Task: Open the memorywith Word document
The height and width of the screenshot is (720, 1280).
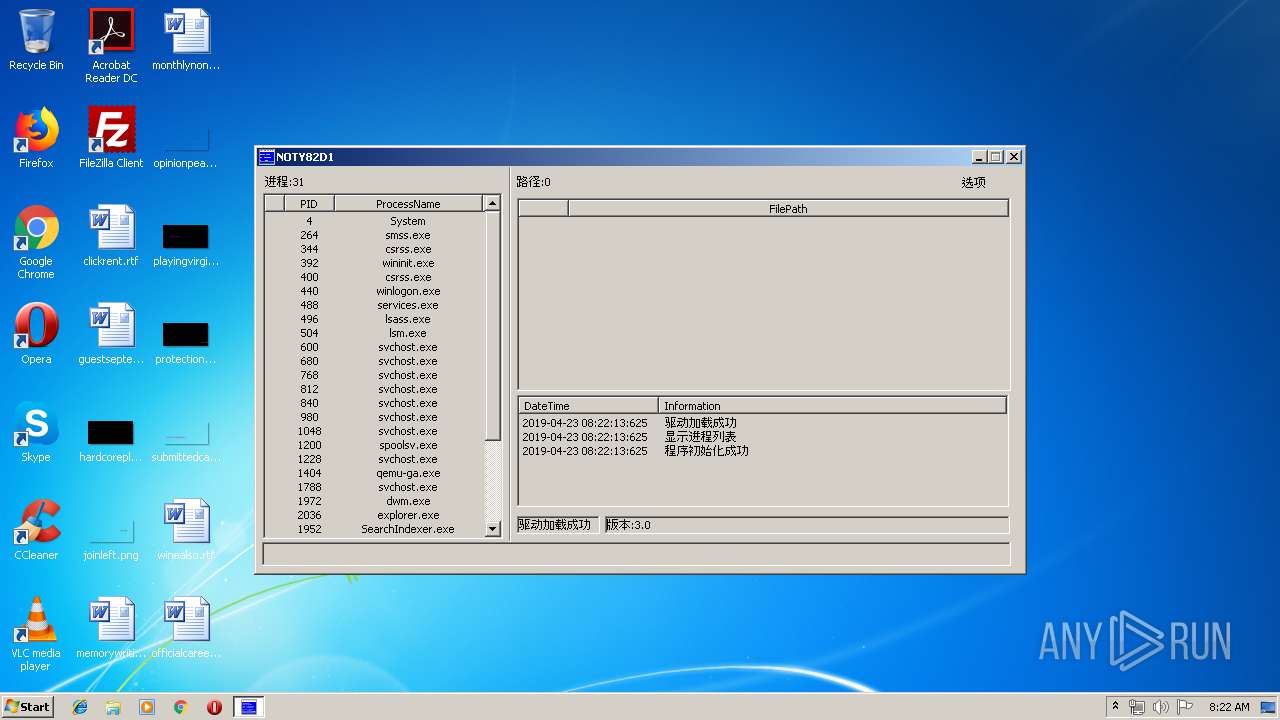Action: tap(111, 628)
